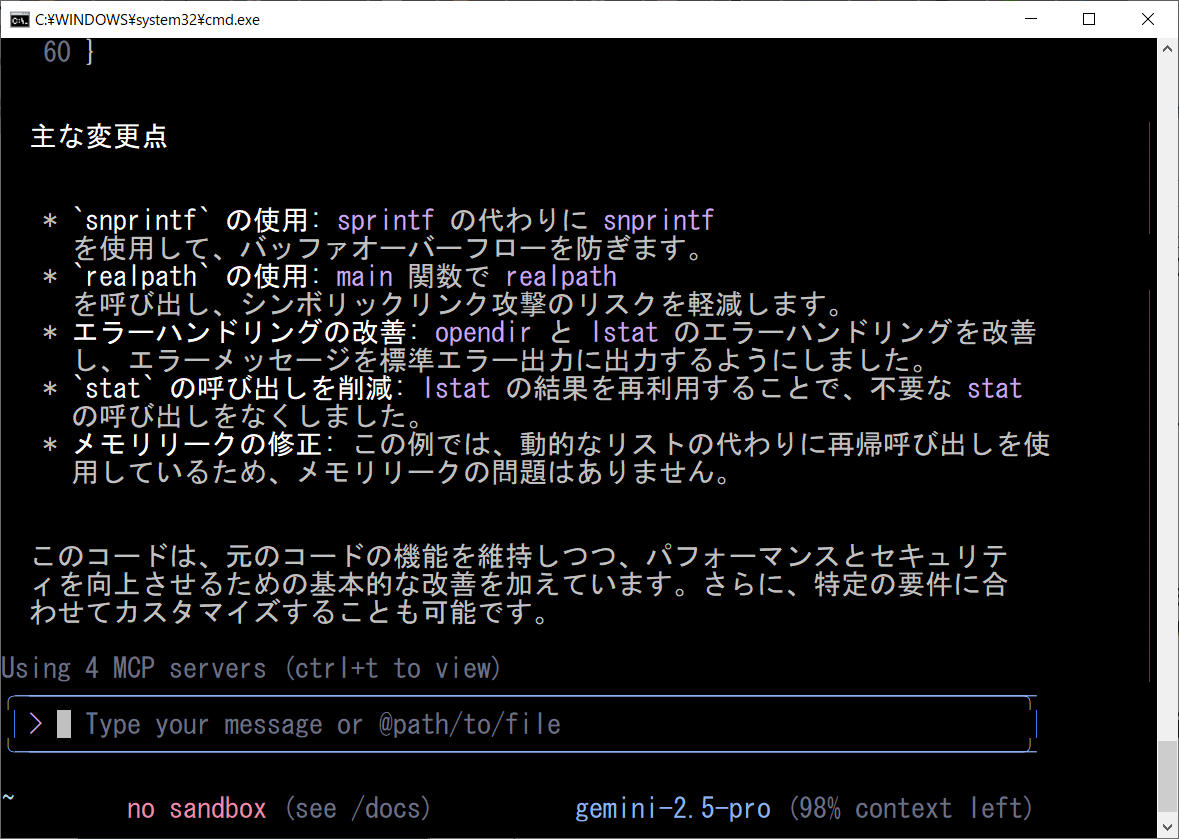Click the '主な変更点' heading
Screen dimensions: 1179x839
tap(99, 137)
